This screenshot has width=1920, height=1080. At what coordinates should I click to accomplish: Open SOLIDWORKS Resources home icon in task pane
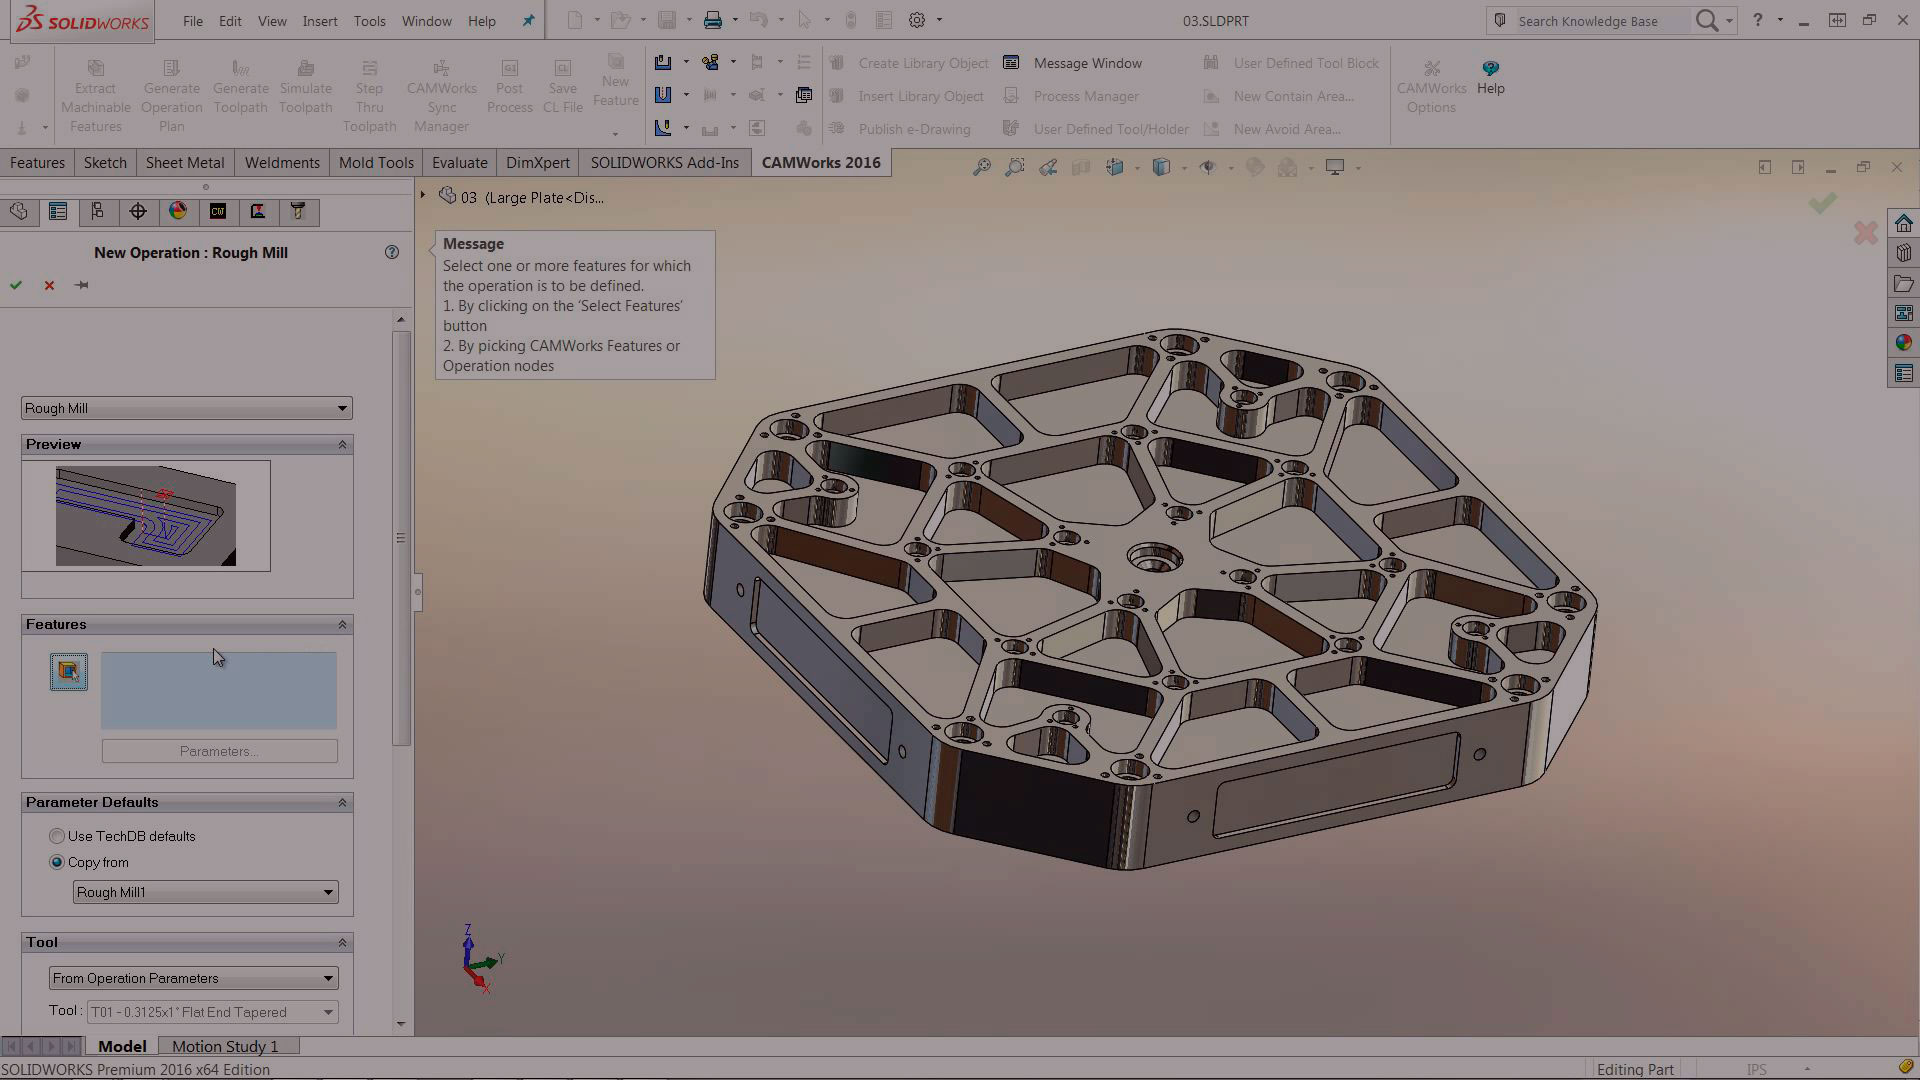1903,223
